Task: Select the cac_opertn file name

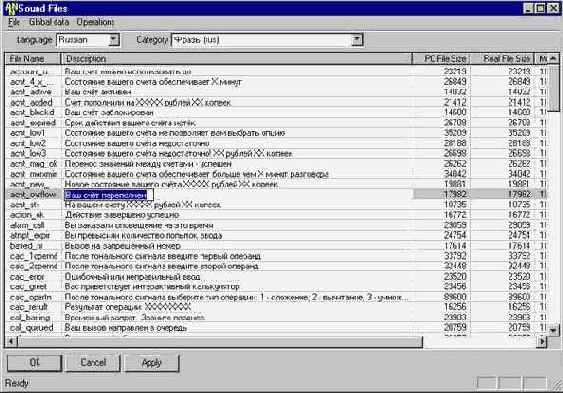Action: [31, 297]
